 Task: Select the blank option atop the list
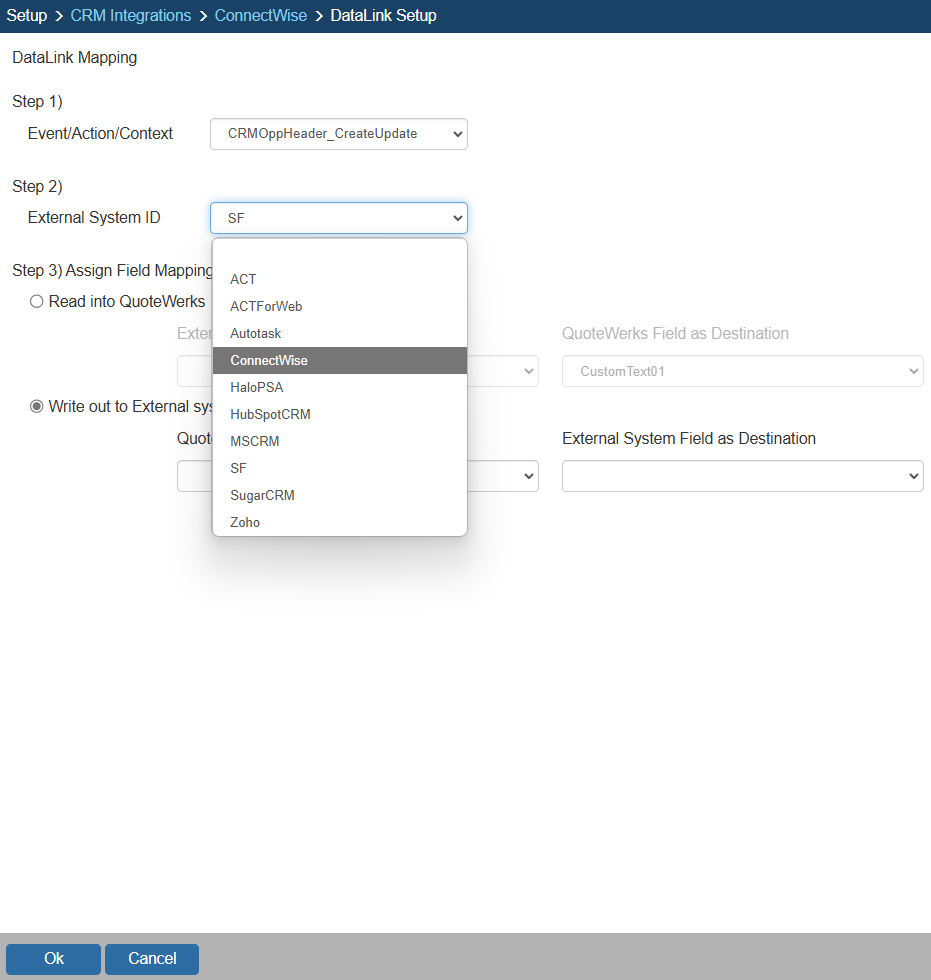click(339, 253)
